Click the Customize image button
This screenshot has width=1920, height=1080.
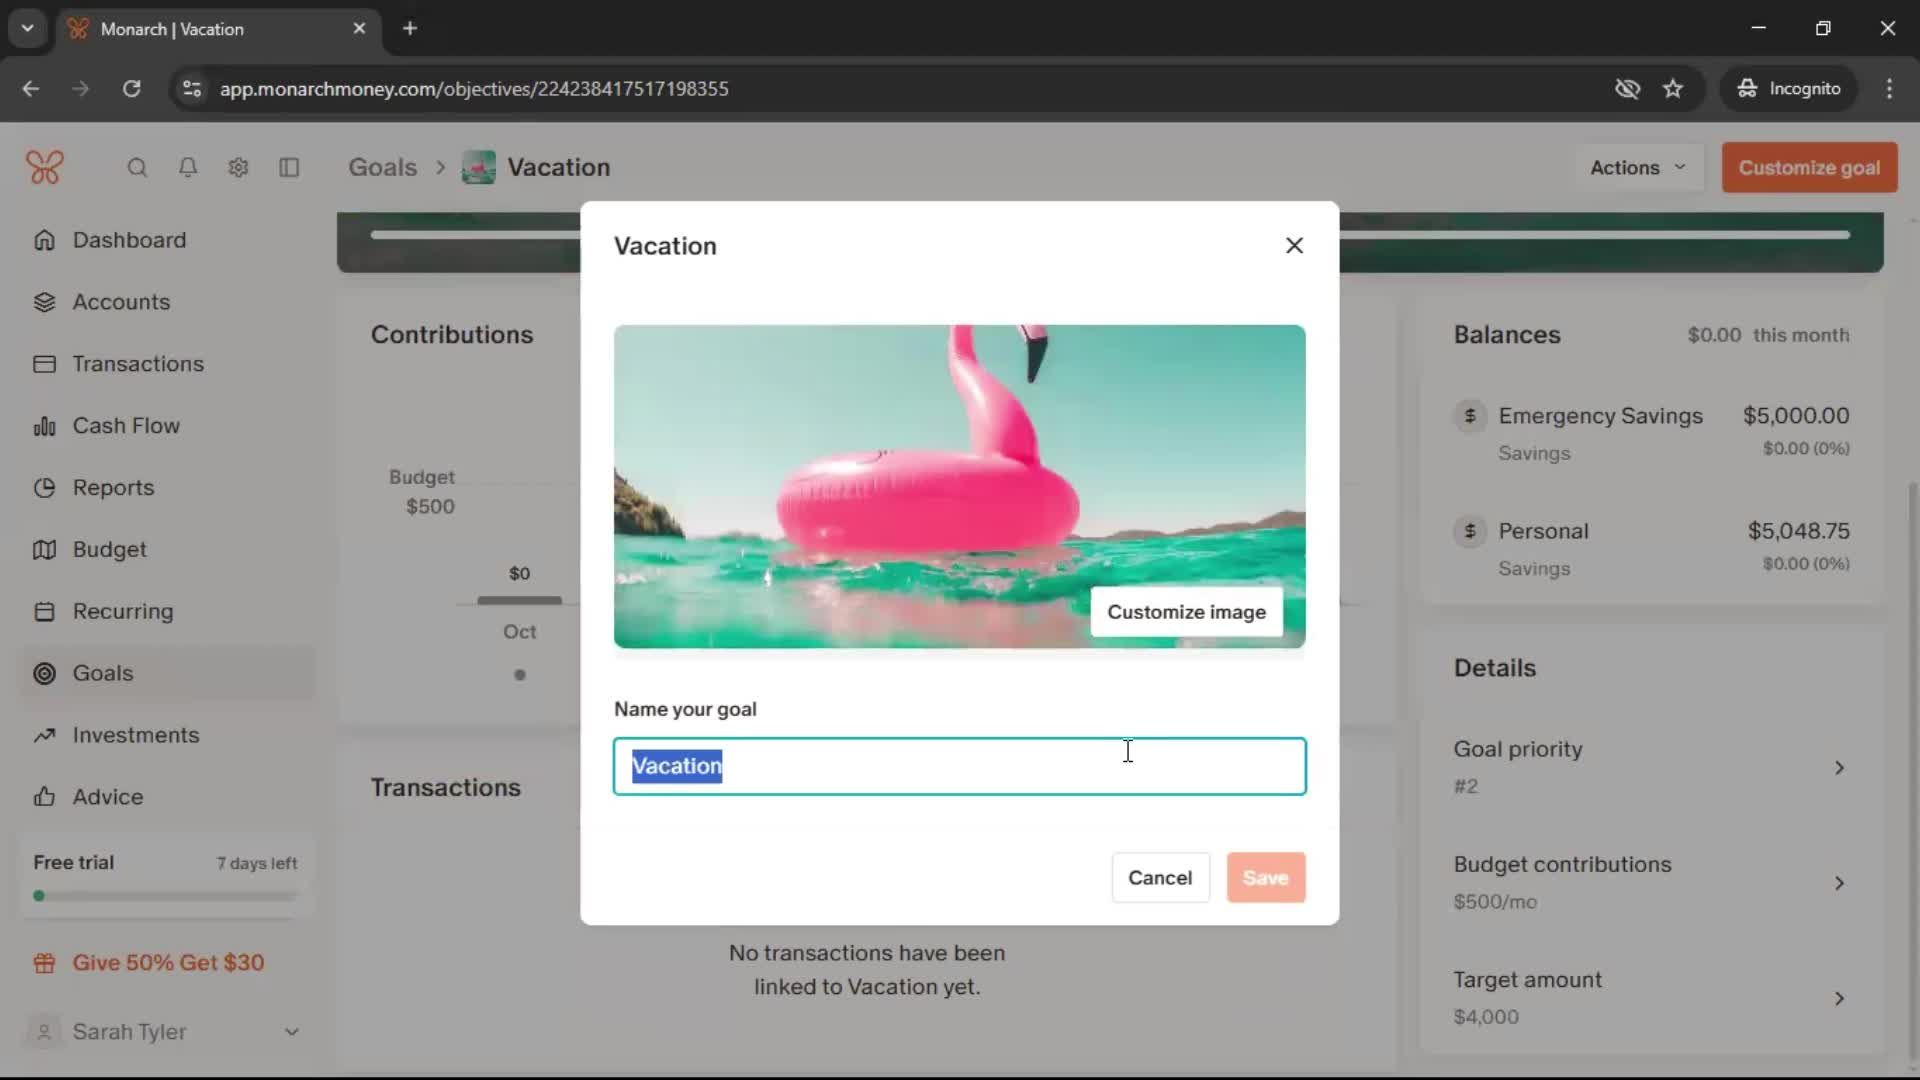coord(1186,612)
